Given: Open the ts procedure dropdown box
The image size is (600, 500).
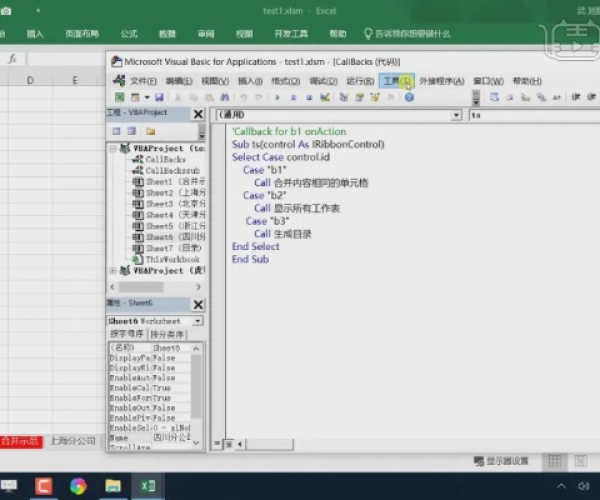Looking at the screenshot, I should pyautogui.click(x=534, y=115).
